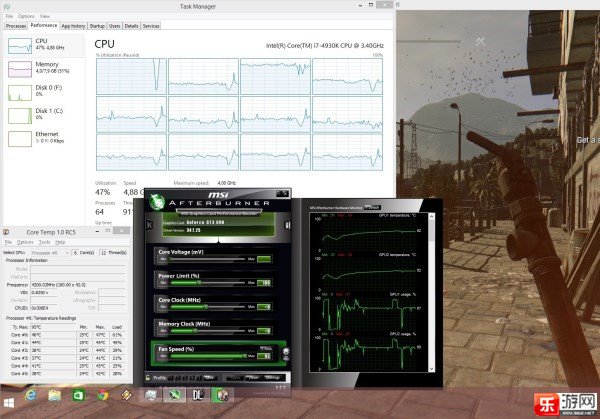Select the Memory item in Task Manager sidebar
Image resolution: width=600 pixels, height=419 pixels.
(44, 69)
